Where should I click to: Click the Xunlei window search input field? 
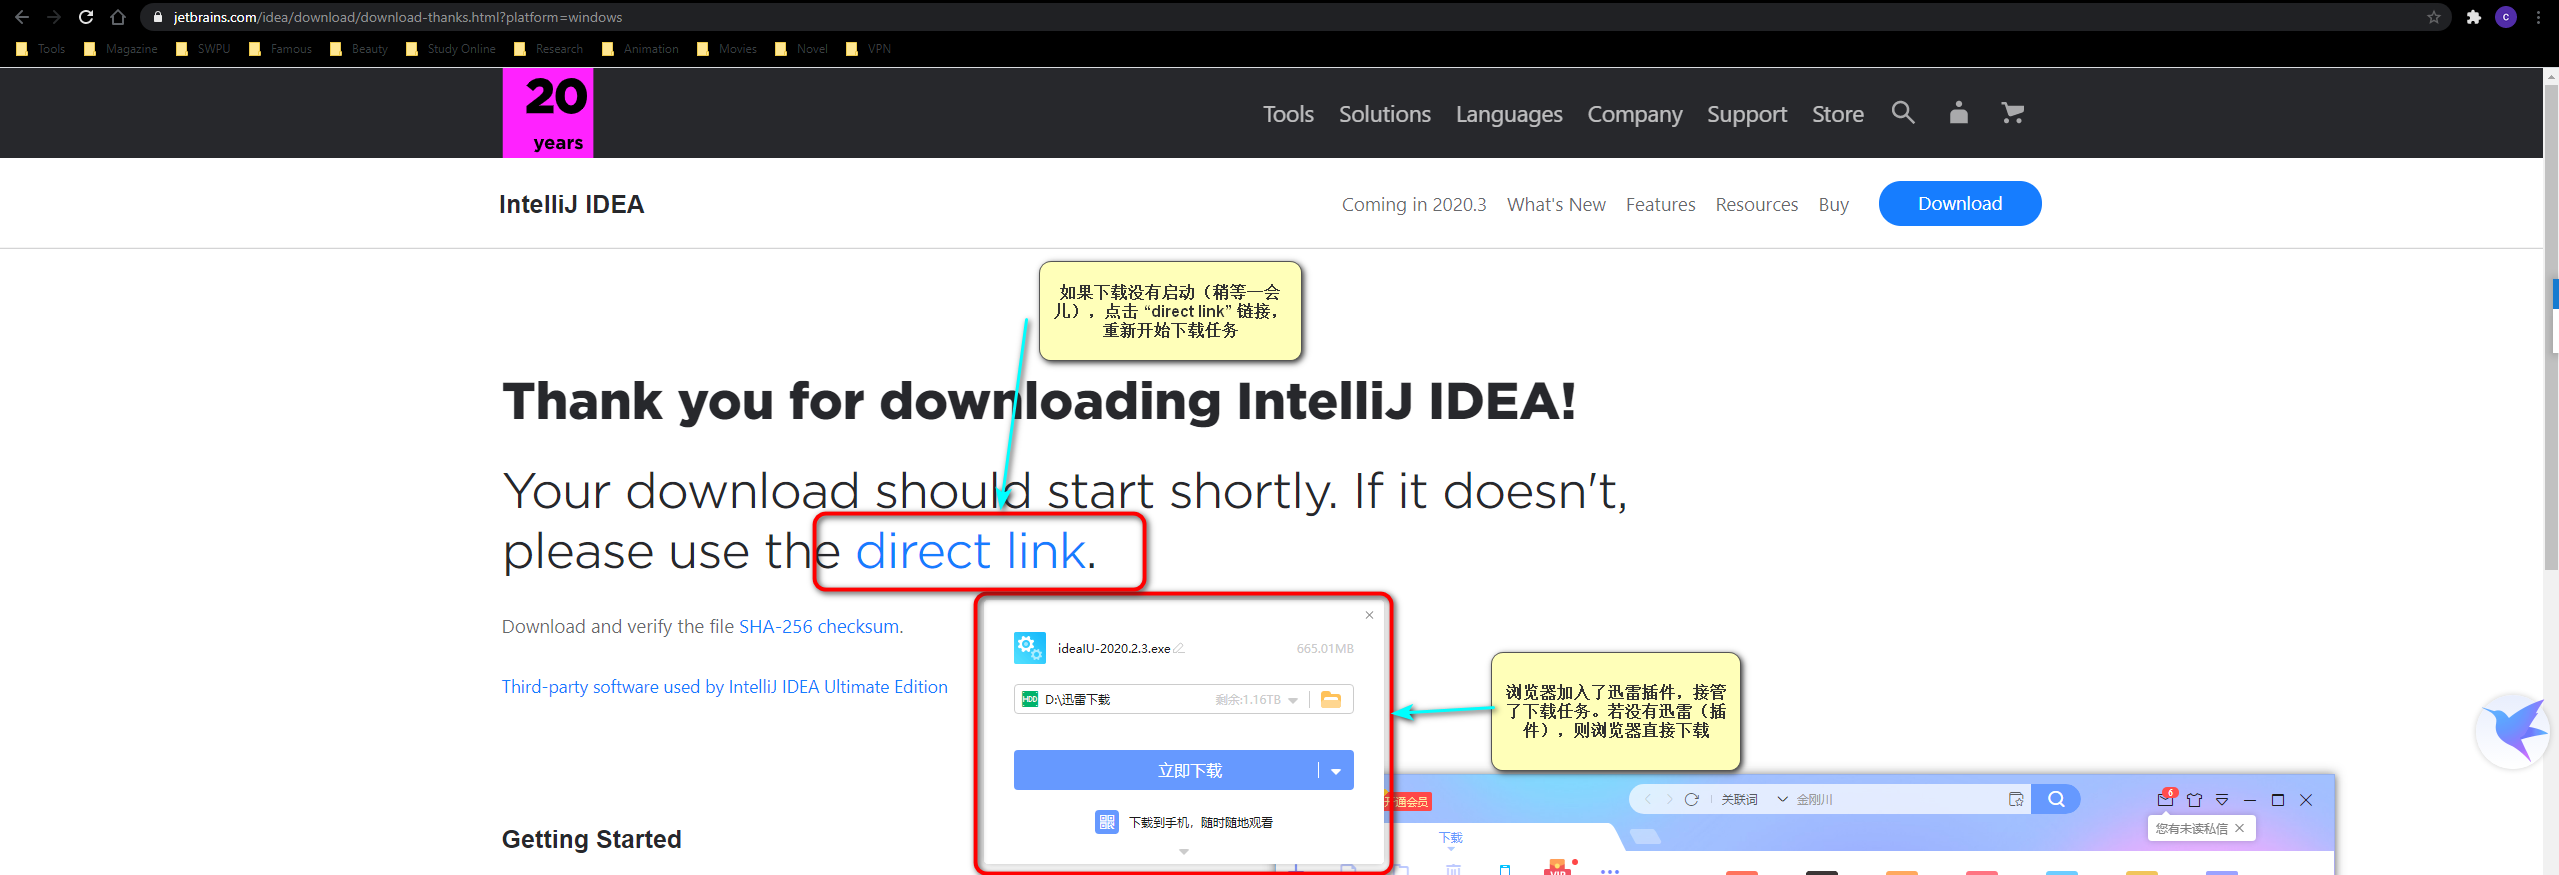pyautogui.click(x=1895, y=799)
